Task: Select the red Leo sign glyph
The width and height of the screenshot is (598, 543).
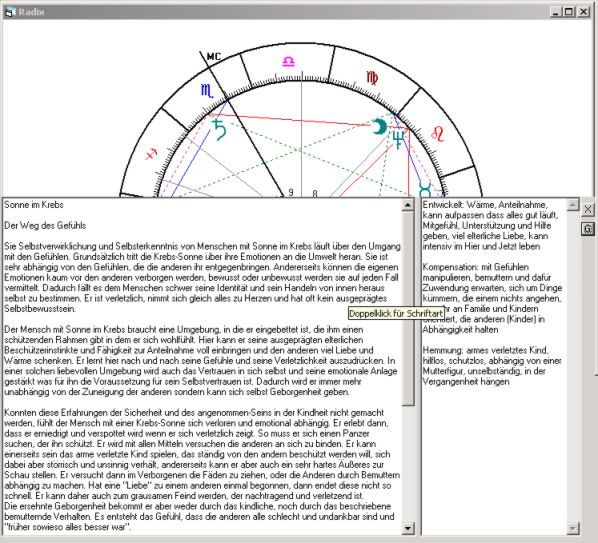Action: click(x=438, y=134)
